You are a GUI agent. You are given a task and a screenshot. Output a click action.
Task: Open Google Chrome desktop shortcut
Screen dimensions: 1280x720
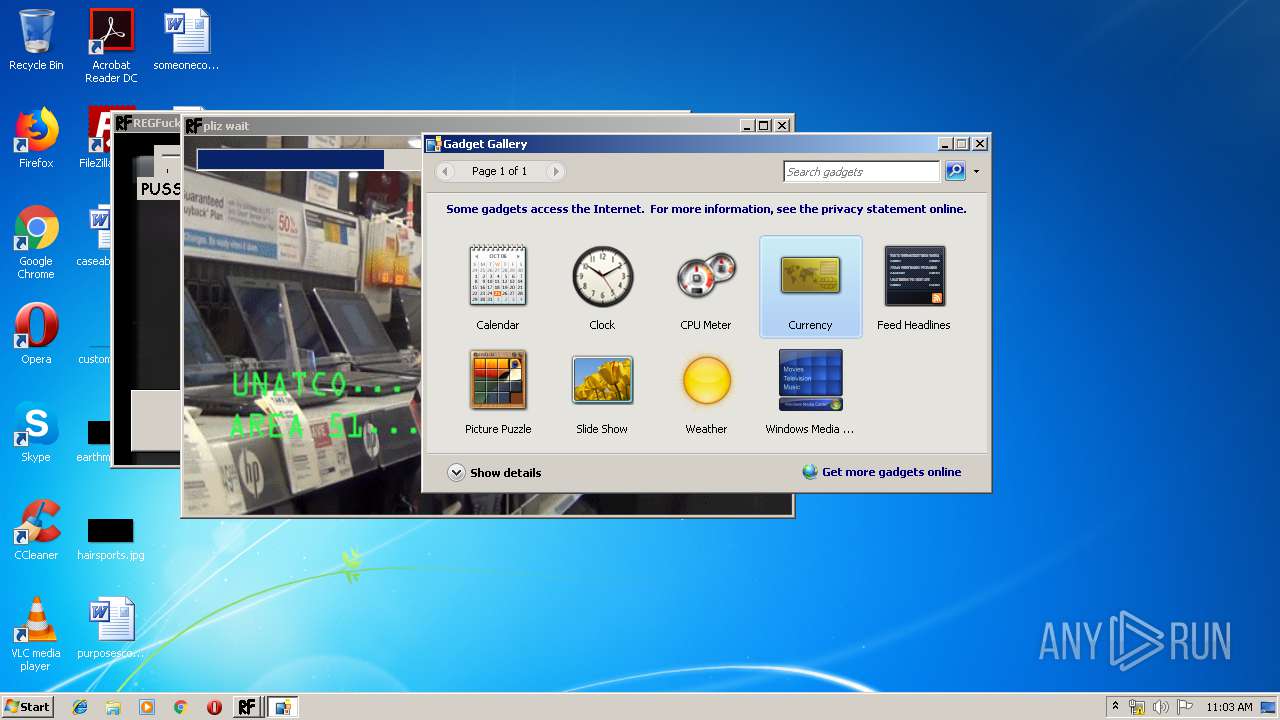36,242
